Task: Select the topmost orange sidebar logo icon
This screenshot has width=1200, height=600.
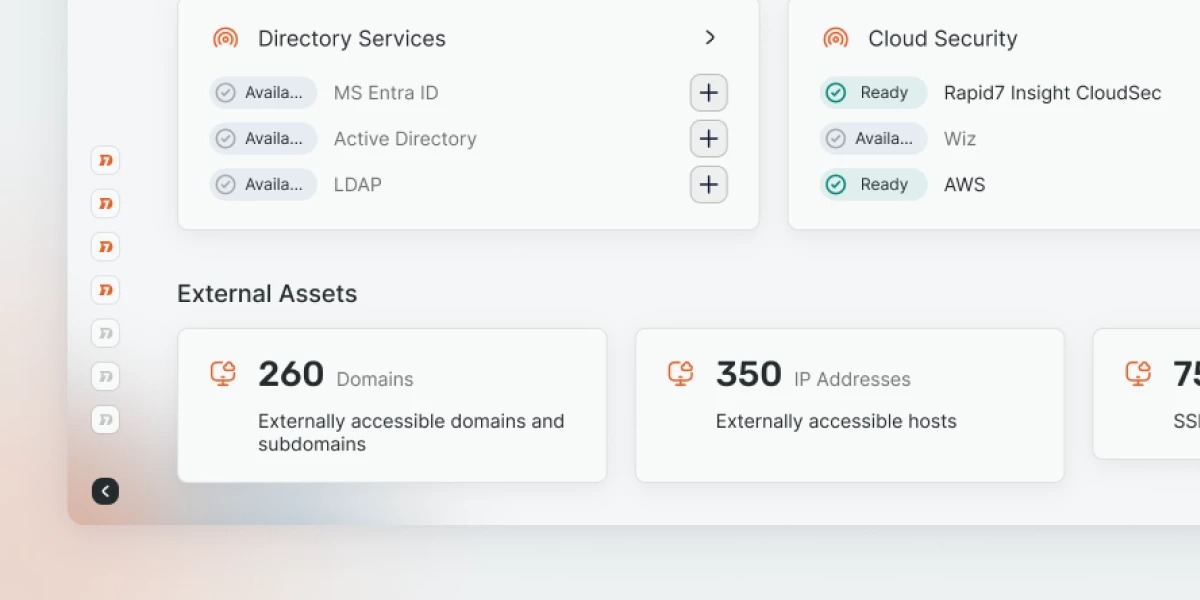Action: click(105, 160)
